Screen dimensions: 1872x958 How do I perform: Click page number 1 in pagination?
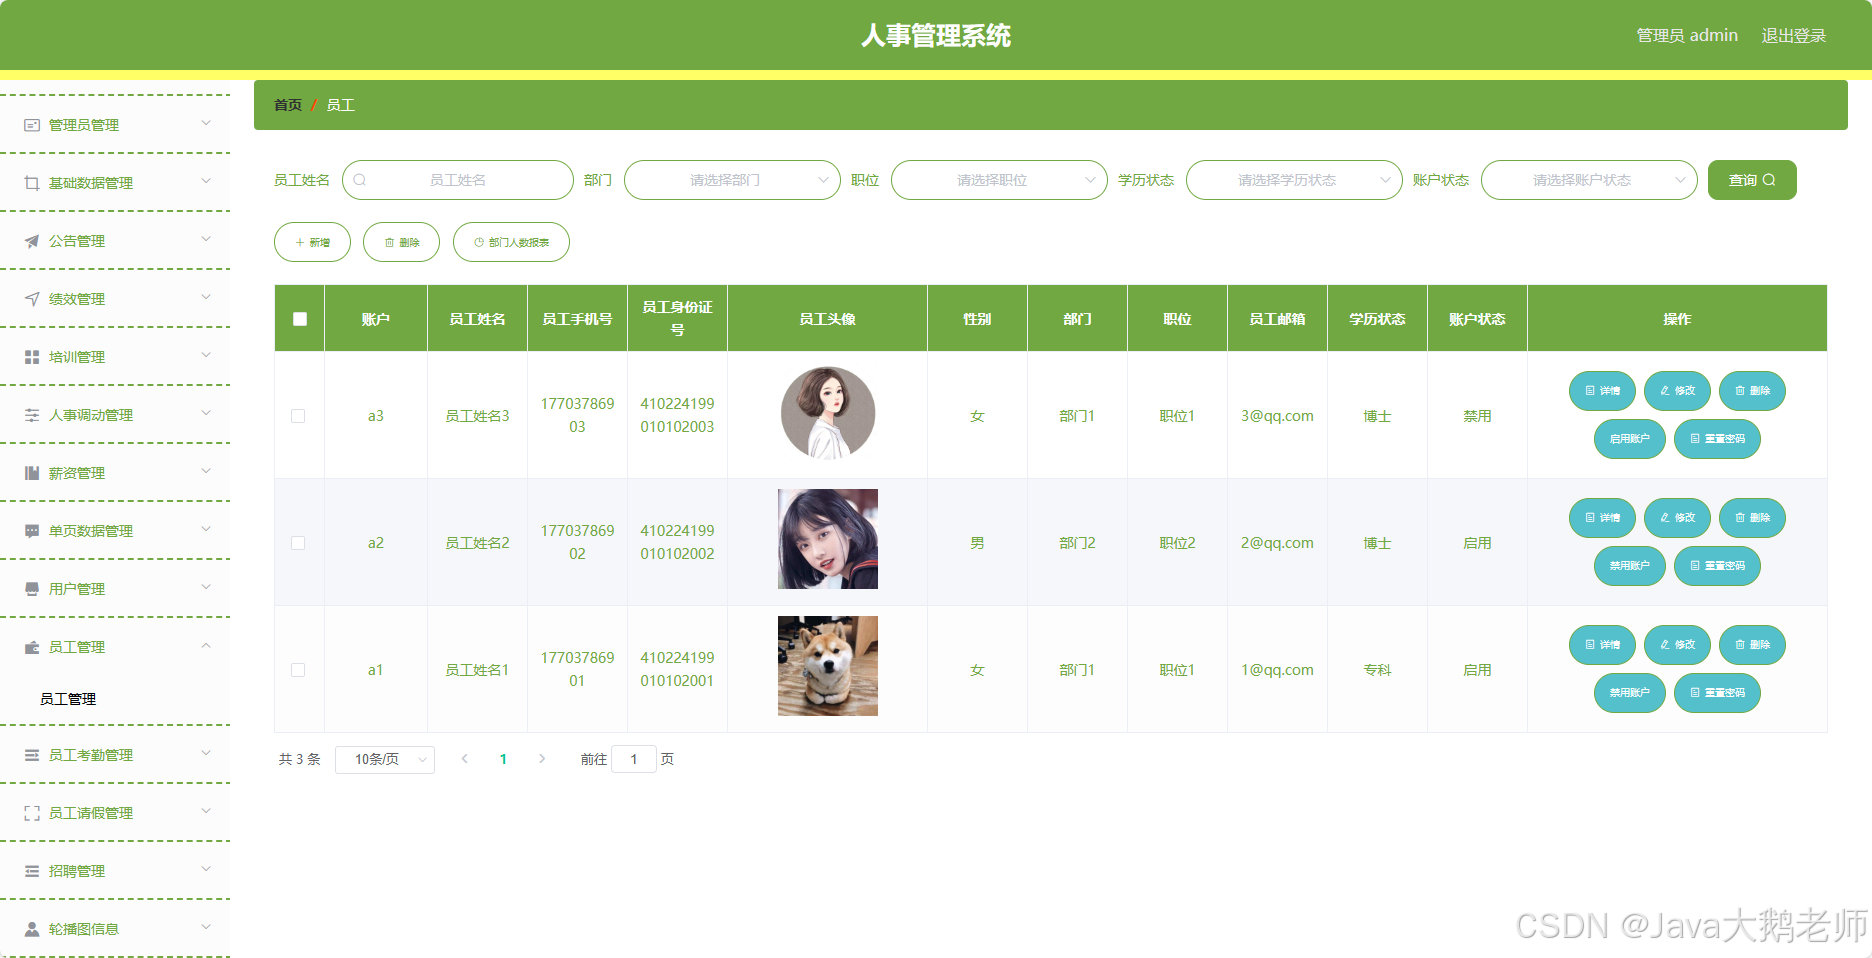click(503, 759)
